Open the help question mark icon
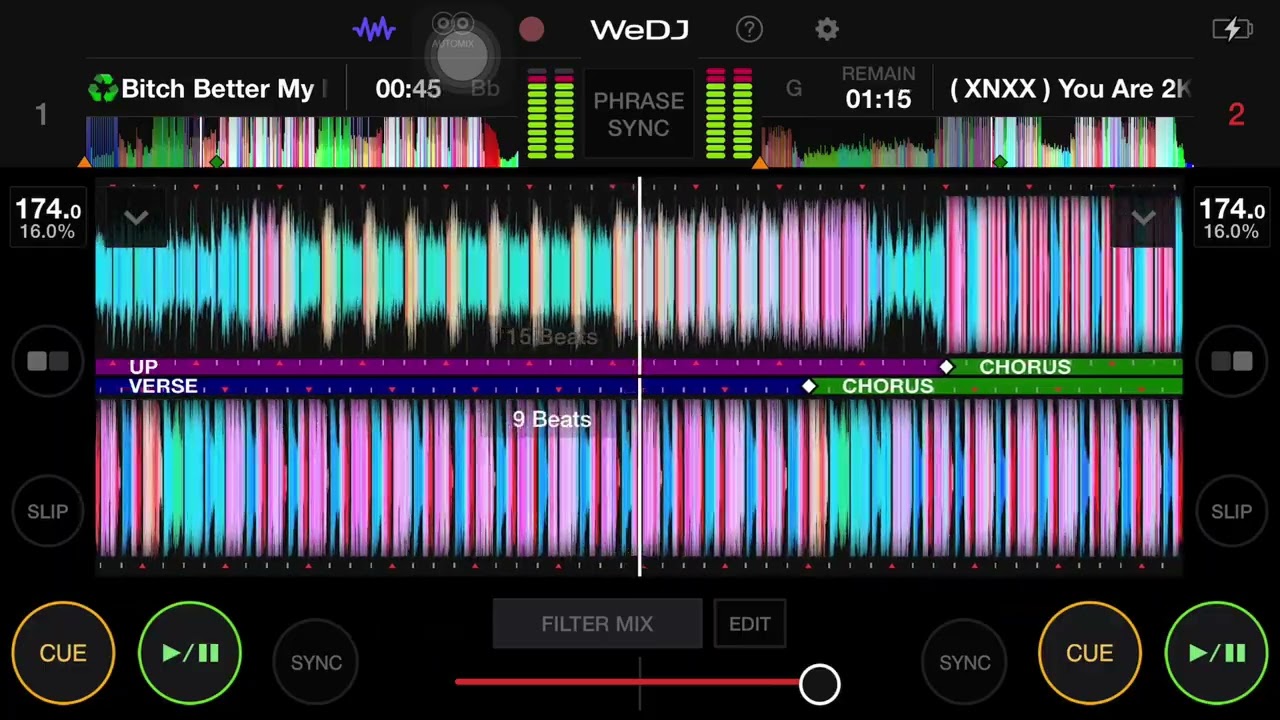This screenshot has width=1280, height=720. [749, 30]
